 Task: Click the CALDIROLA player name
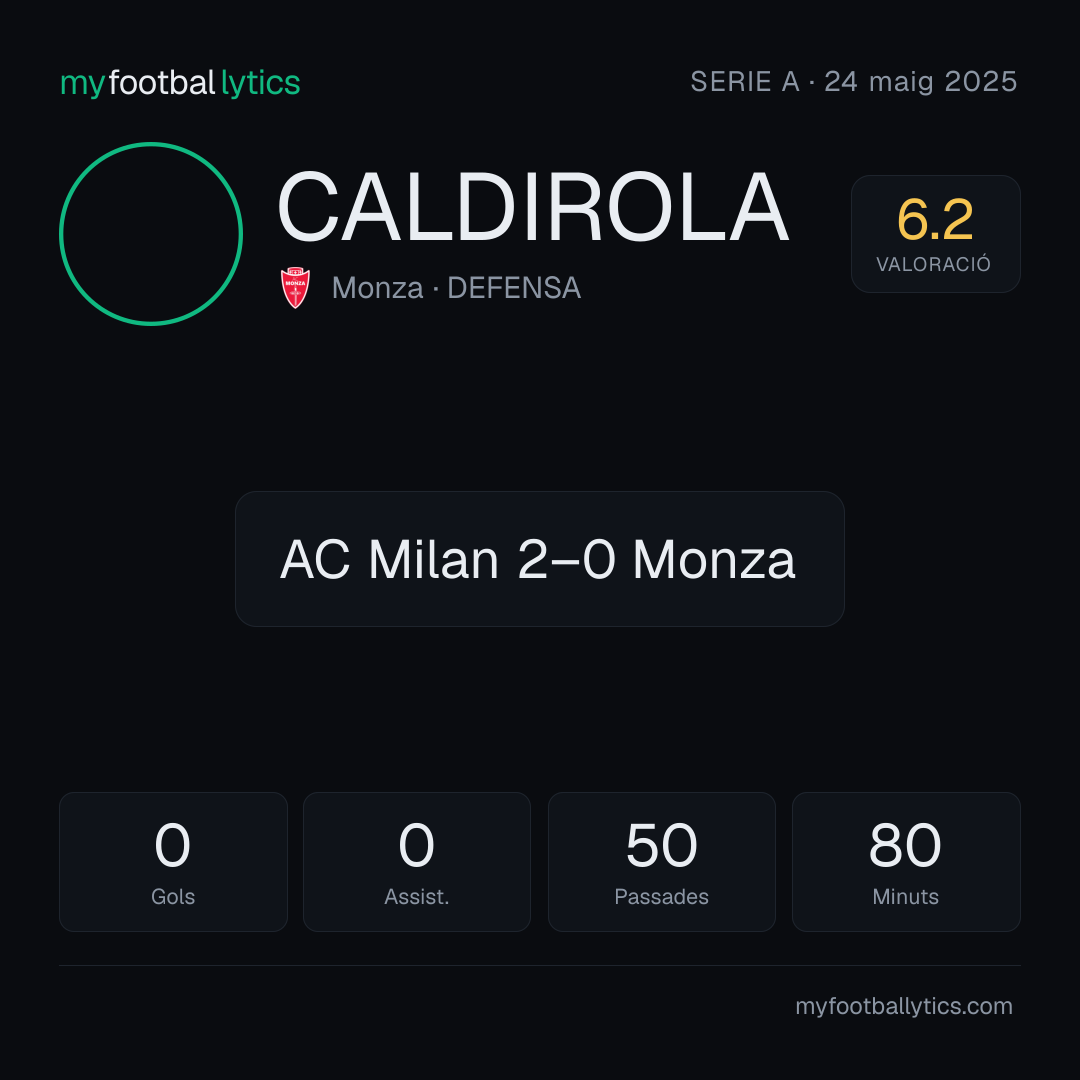532,208
